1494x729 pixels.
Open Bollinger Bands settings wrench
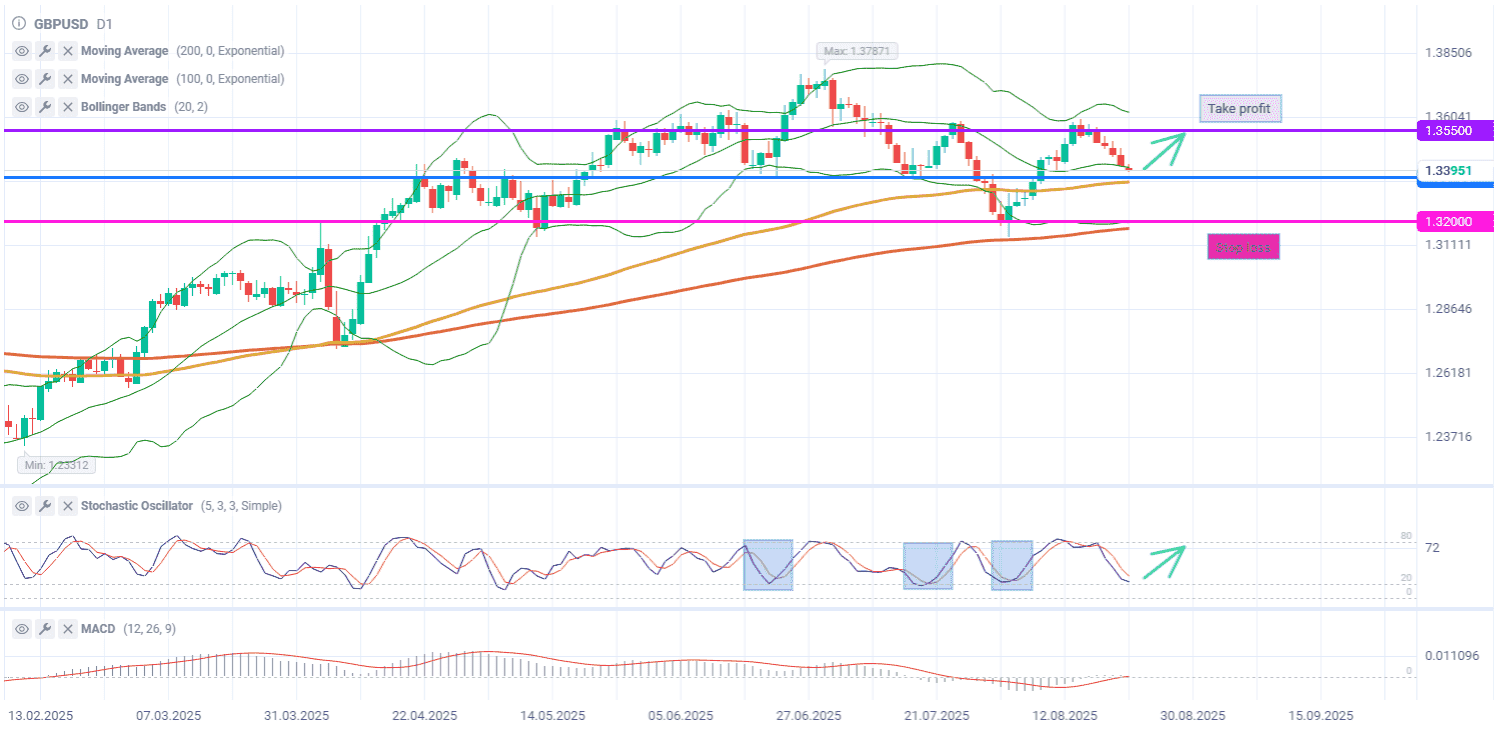(x=45, y=107)
